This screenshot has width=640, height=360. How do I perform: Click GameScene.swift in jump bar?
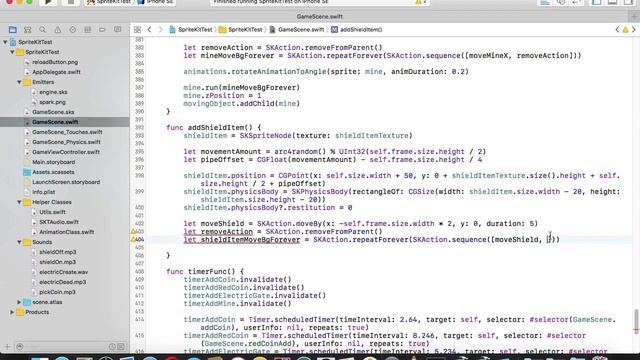(x=297, y=30)
